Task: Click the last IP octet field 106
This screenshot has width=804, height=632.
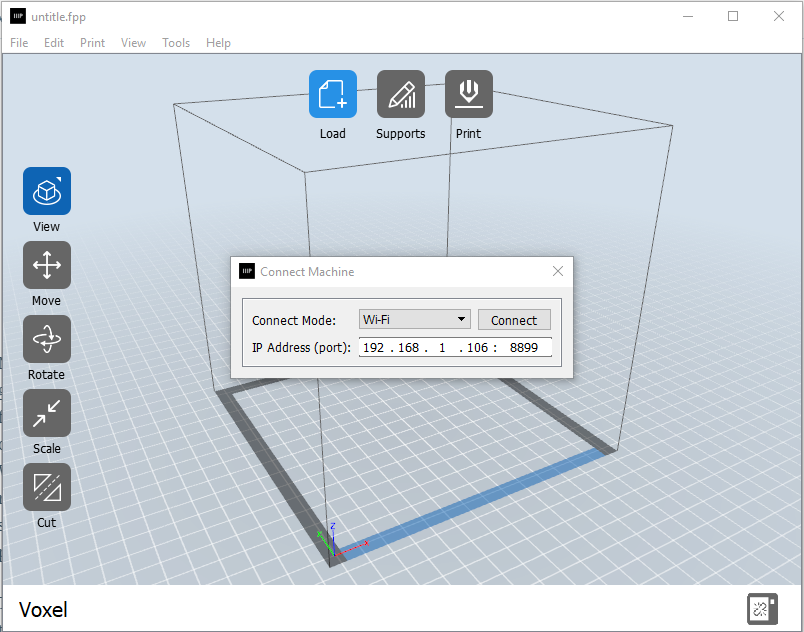Action: point(476,348)
